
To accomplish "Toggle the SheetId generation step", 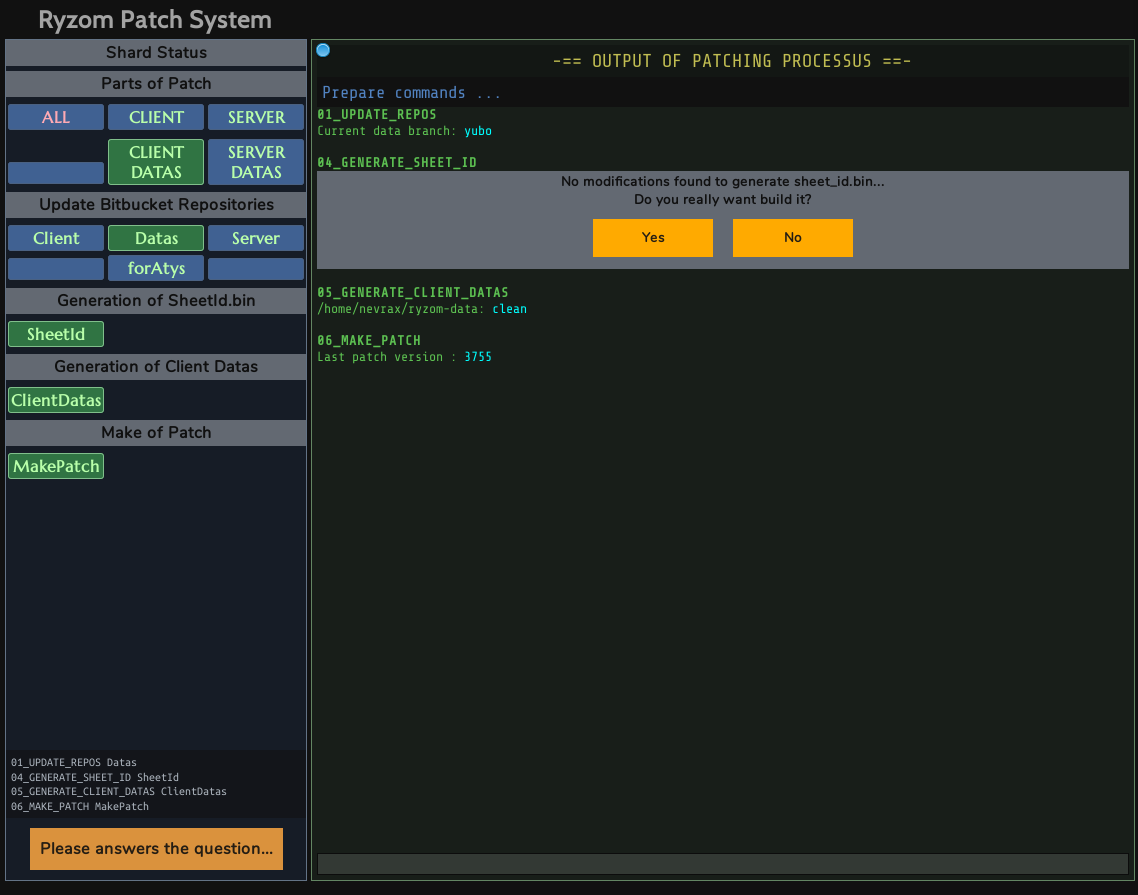I will click(56, 334).
